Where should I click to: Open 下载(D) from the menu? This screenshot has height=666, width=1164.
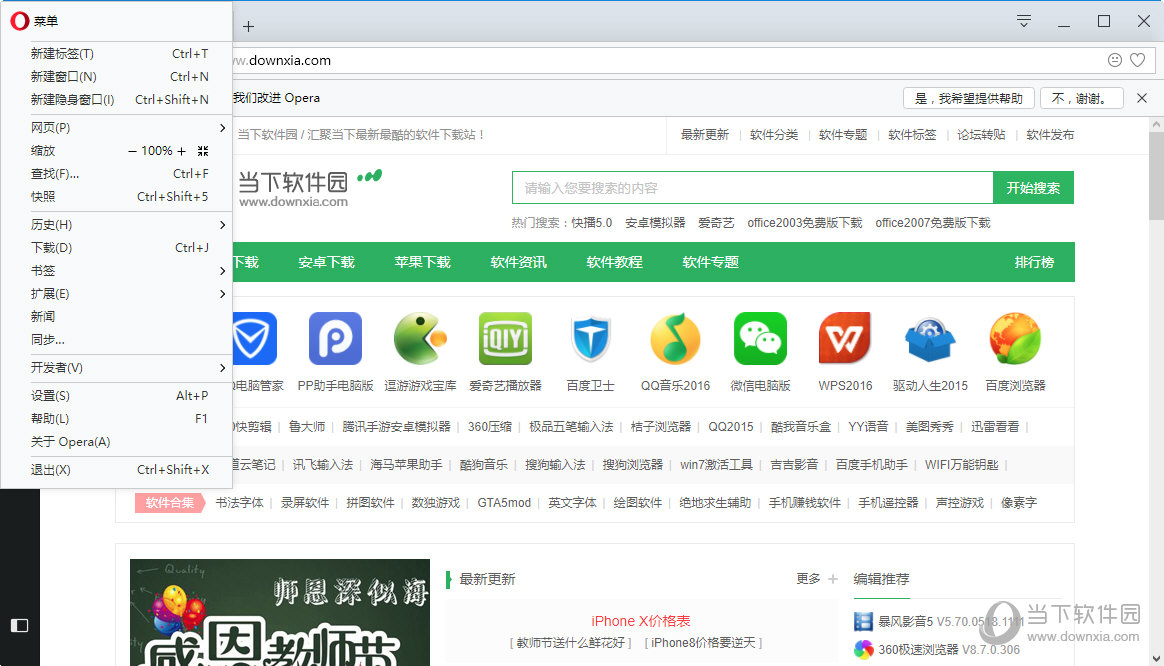[x=117, y=248]
